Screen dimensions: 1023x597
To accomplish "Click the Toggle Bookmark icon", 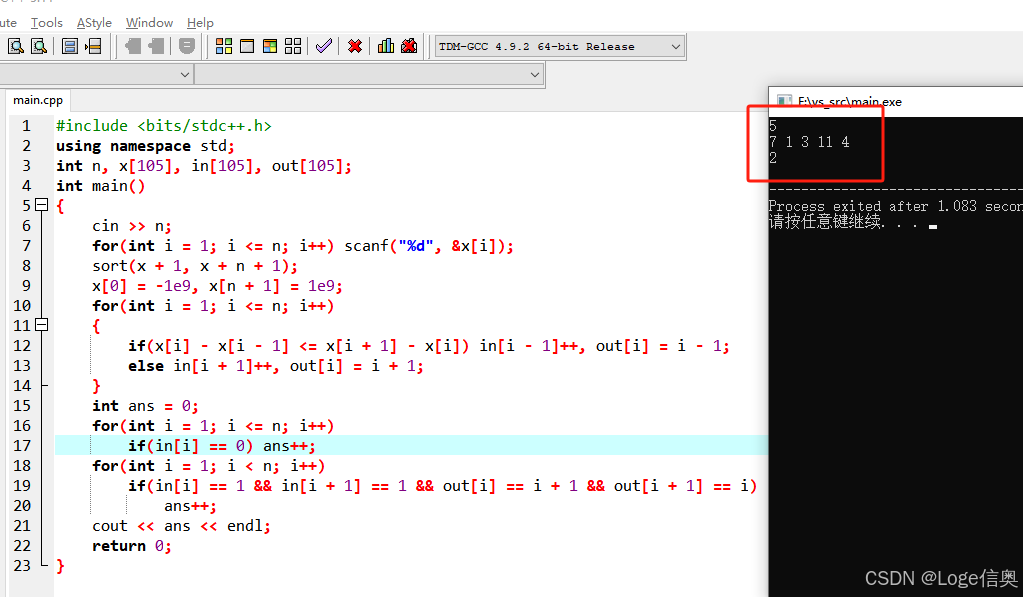I will tap(187, 46).
